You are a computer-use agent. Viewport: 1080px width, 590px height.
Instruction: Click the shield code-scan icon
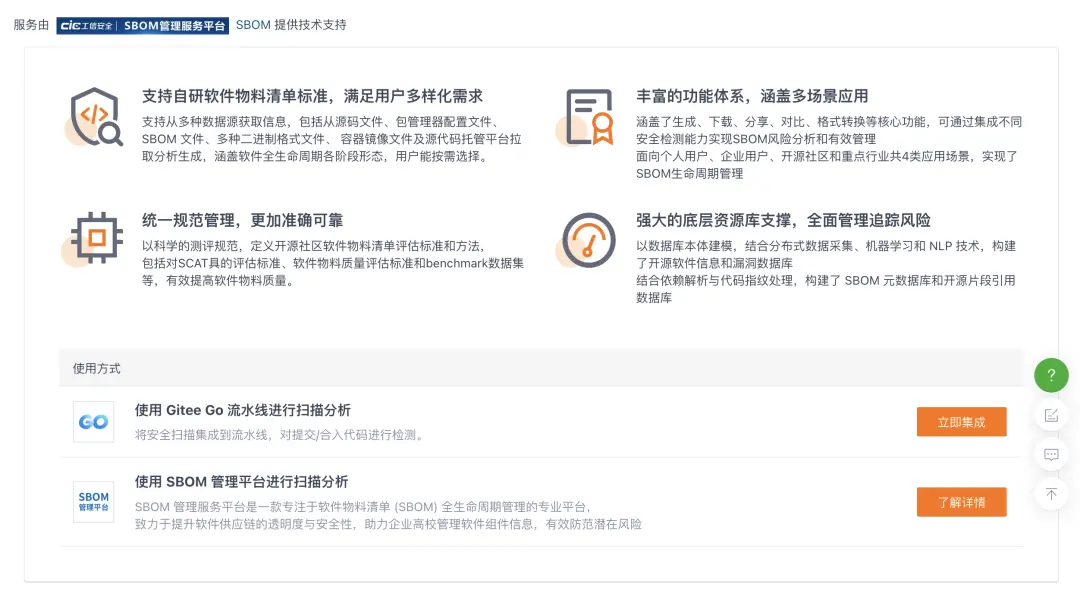point(95,117)
